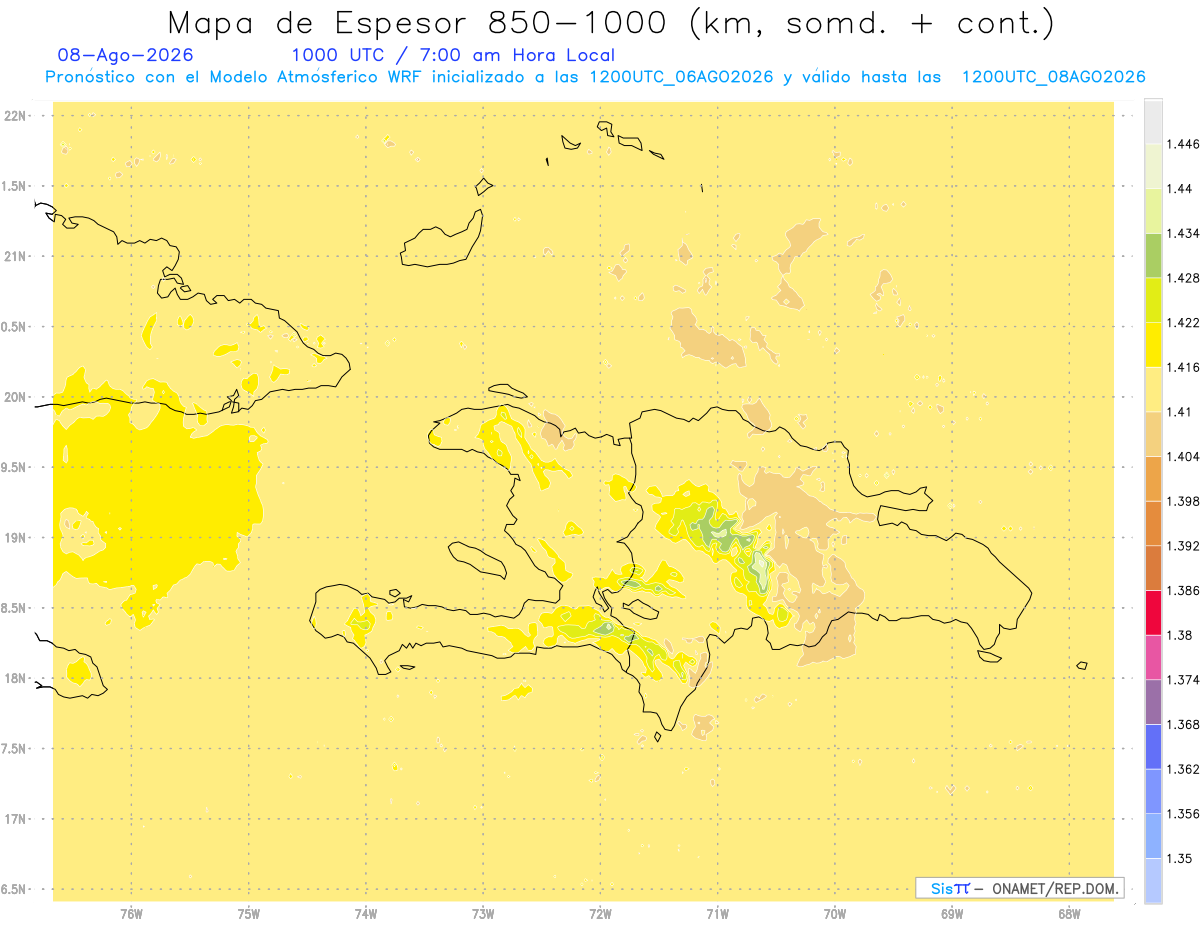Click the '22N' latitude label
Viewport: 1200px width, 927px height.
[x=16, y=116]
